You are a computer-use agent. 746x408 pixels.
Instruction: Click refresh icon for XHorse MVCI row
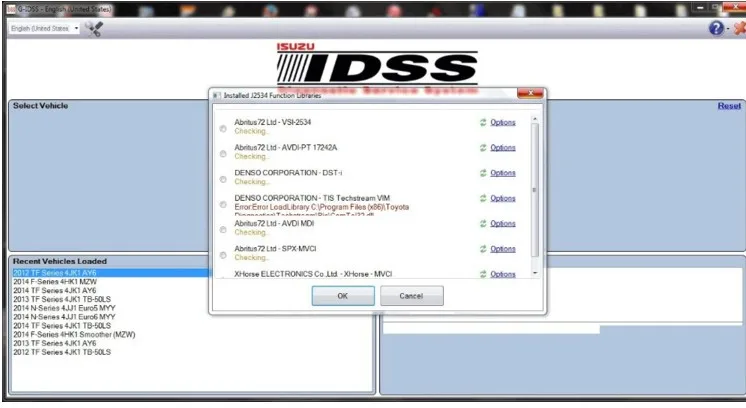click(483, 274)
